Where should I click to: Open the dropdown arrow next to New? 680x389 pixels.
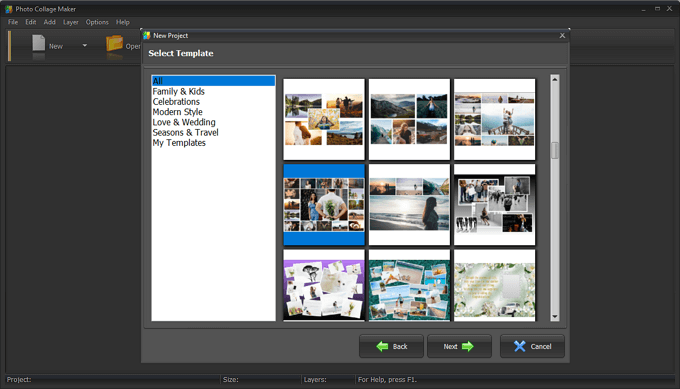click(x=85, y=45)
